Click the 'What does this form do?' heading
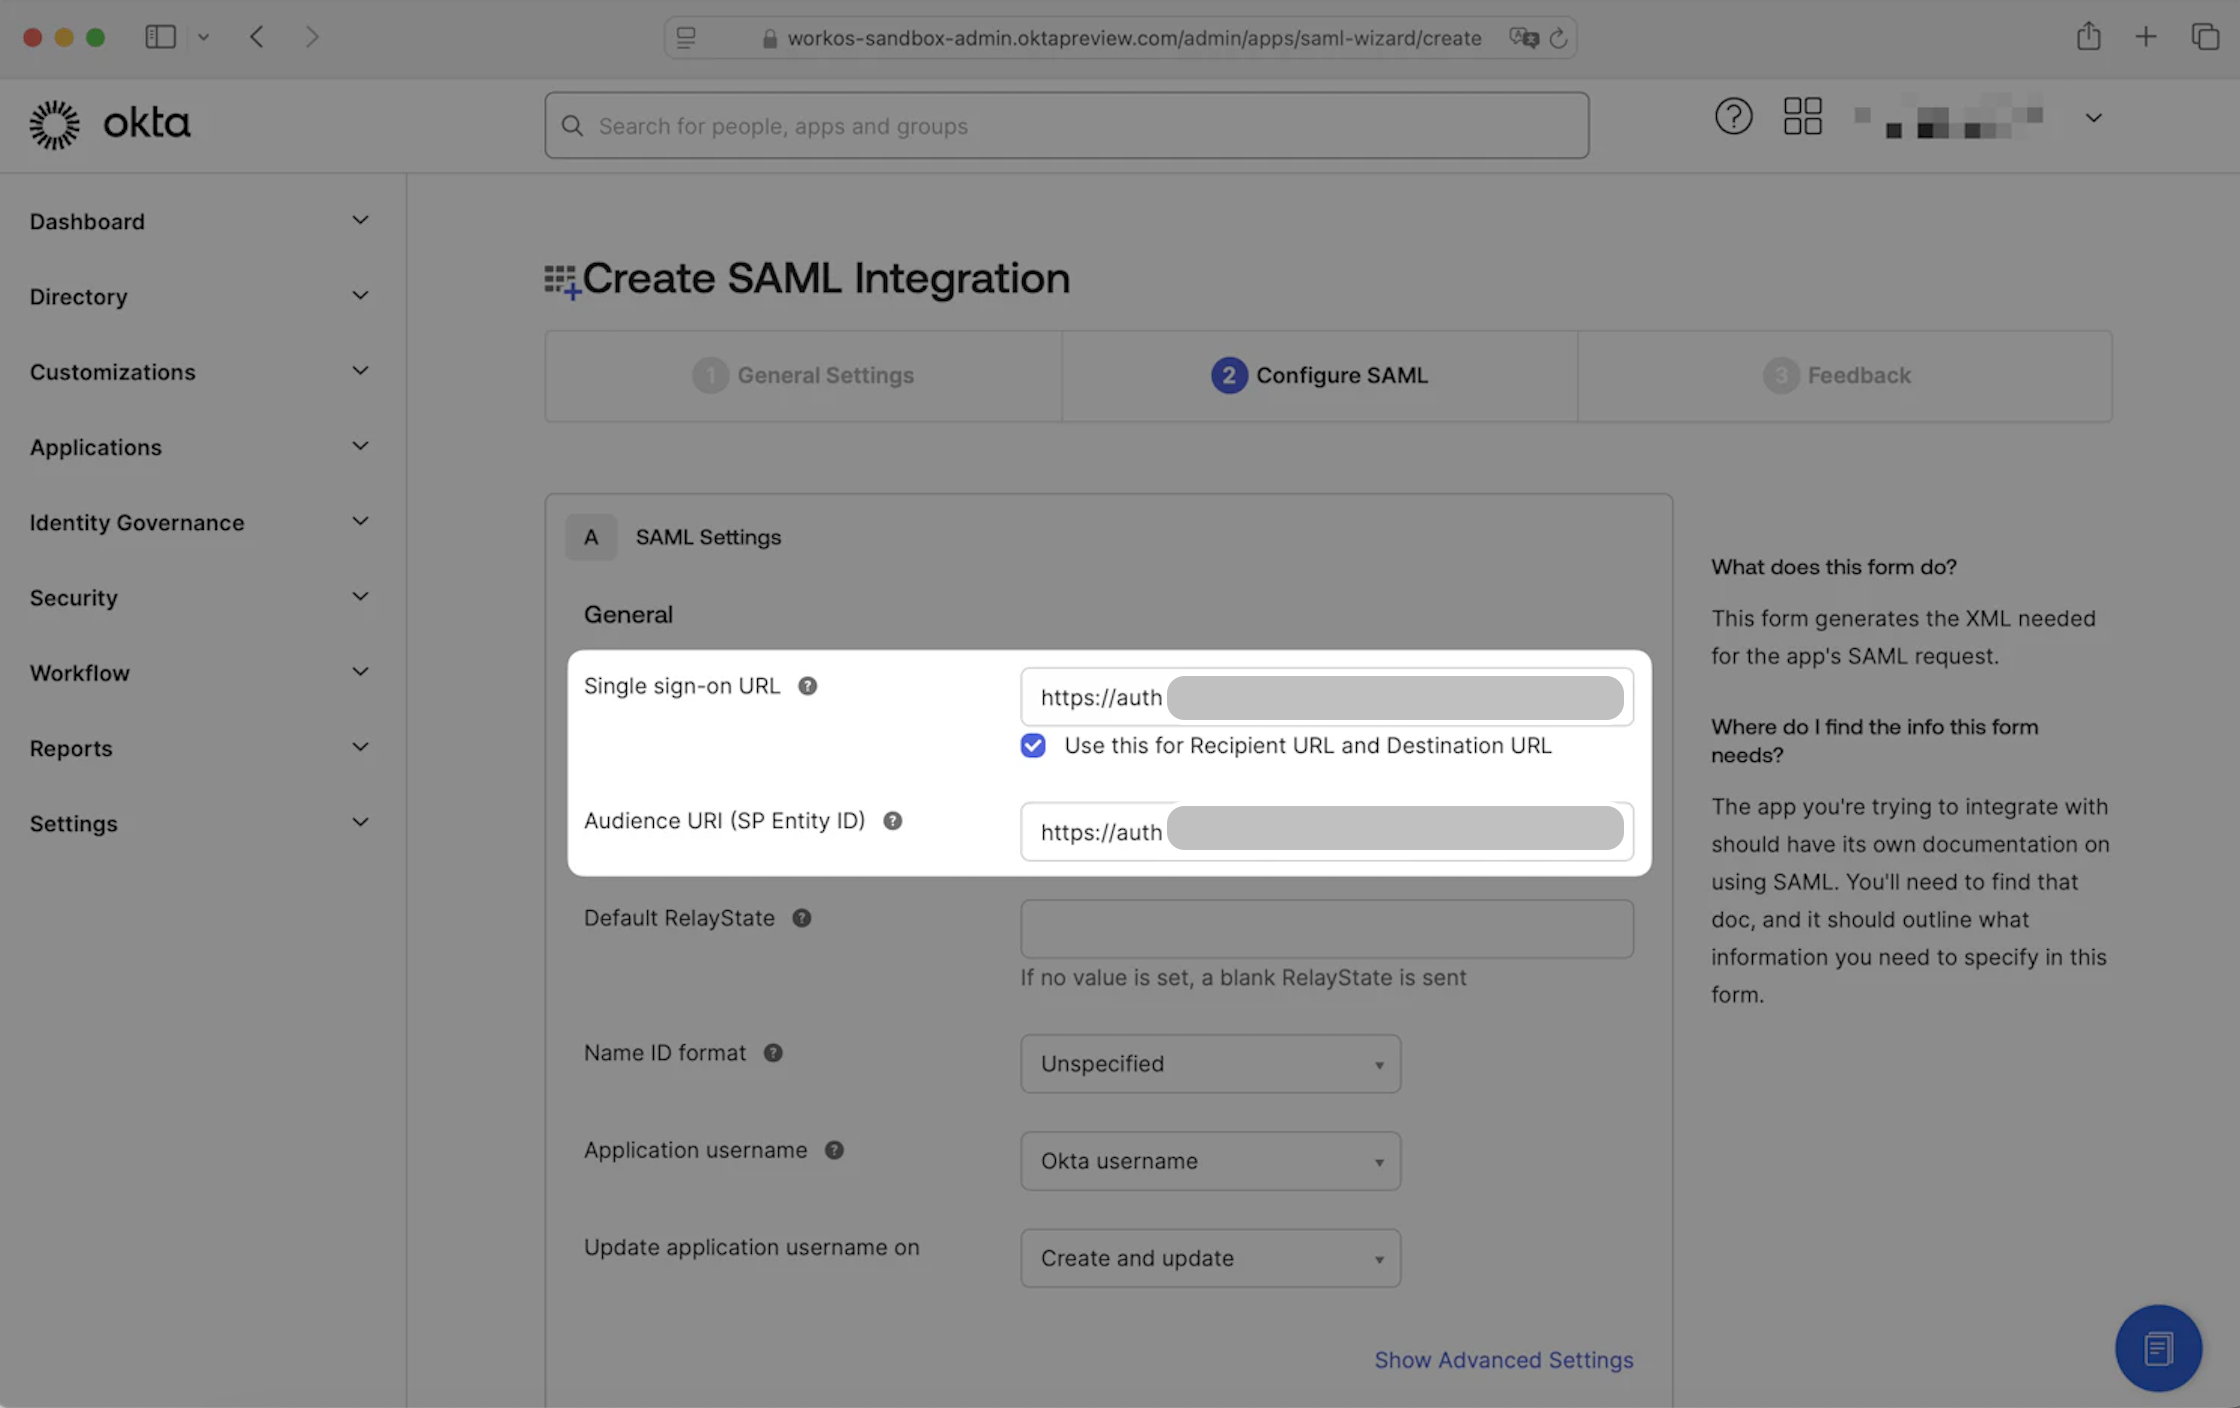2240x1408 pixels. tap(1833, 567)
